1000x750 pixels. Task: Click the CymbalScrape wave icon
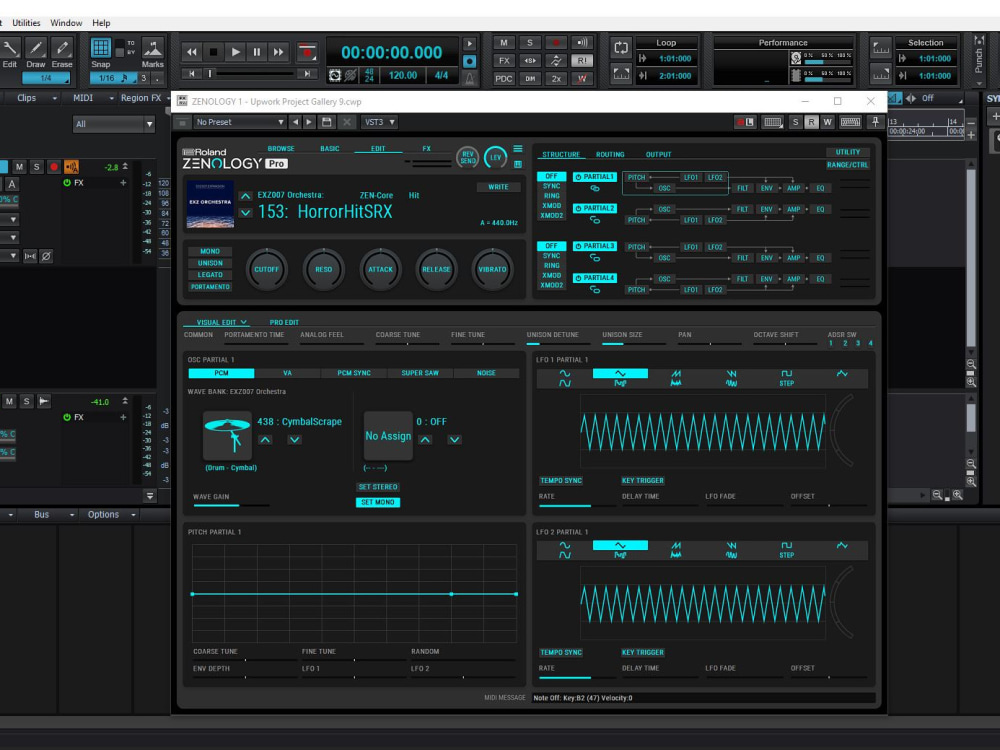[x=227, y=436]
